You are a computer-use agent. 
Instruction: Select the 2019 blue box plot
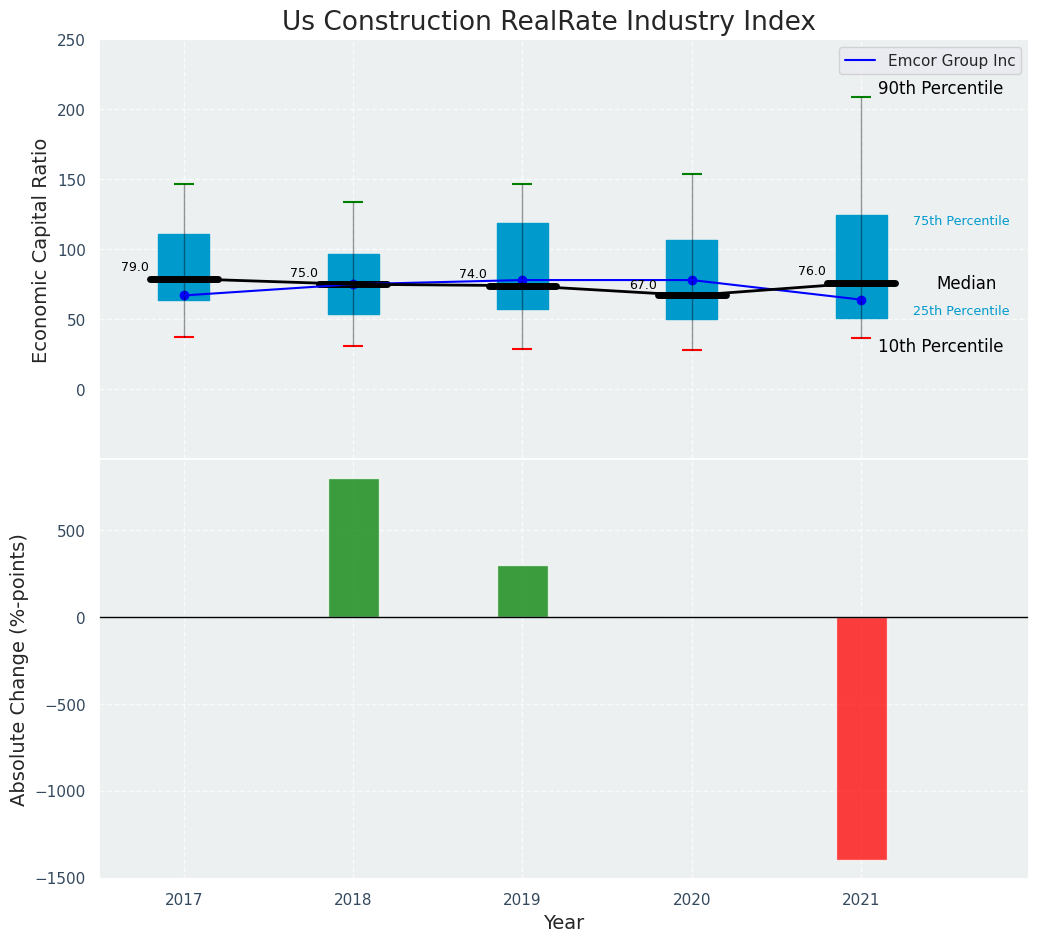click(x=522, y=250)
